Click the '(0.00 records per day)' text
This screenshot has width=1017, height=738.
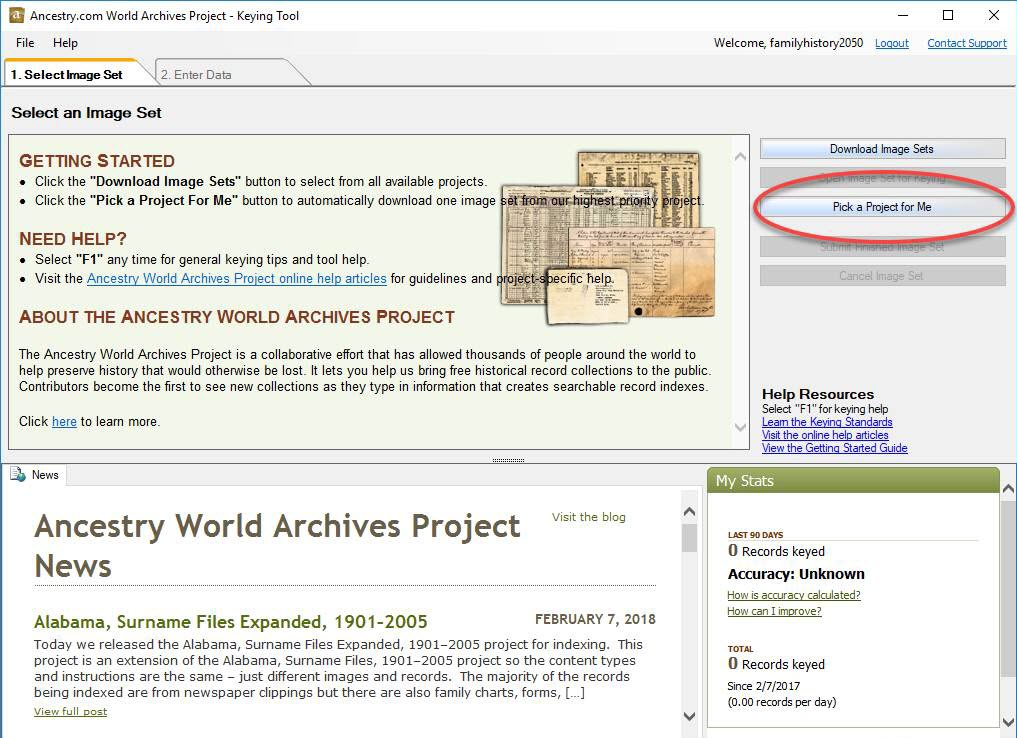pyautogui.click(x=782, y=702)
